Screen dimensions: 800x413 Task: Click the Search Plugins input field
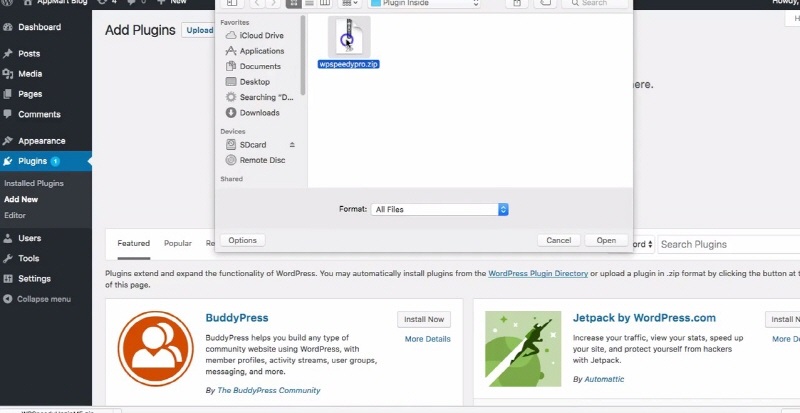click(729, 245)
